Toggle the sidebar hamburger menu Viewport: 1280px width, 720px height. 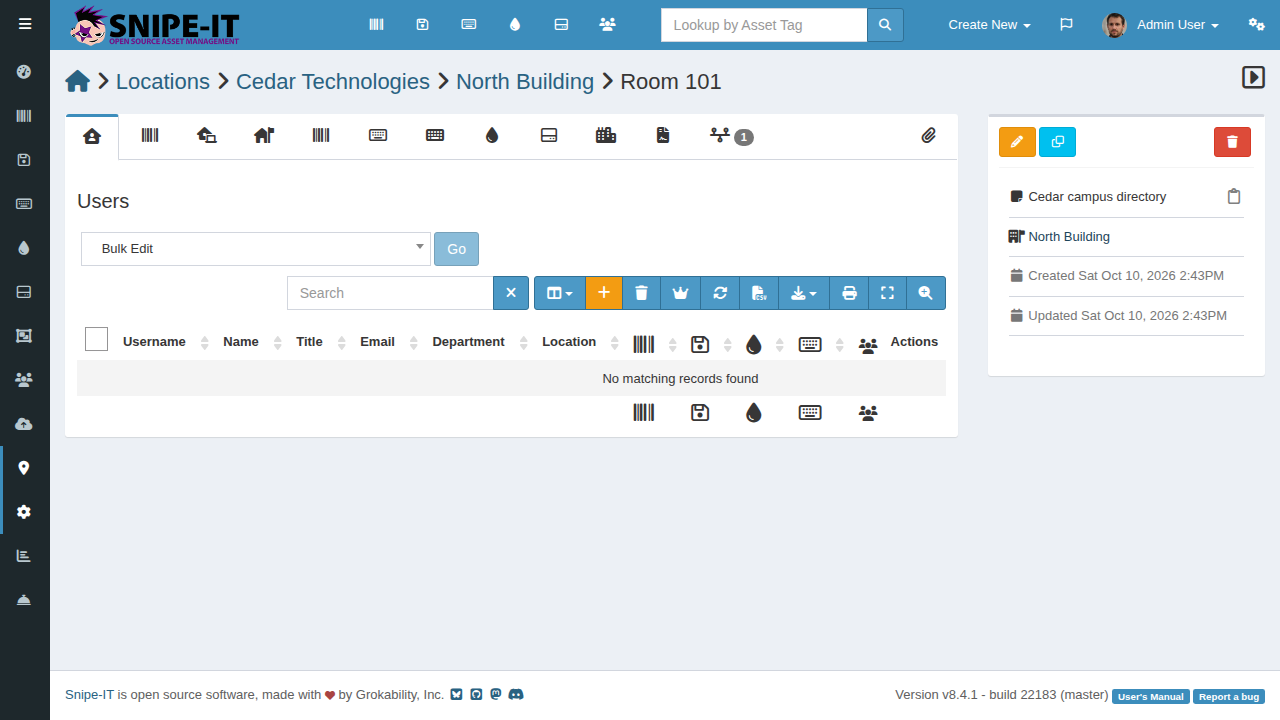click(x=25, y=24)
